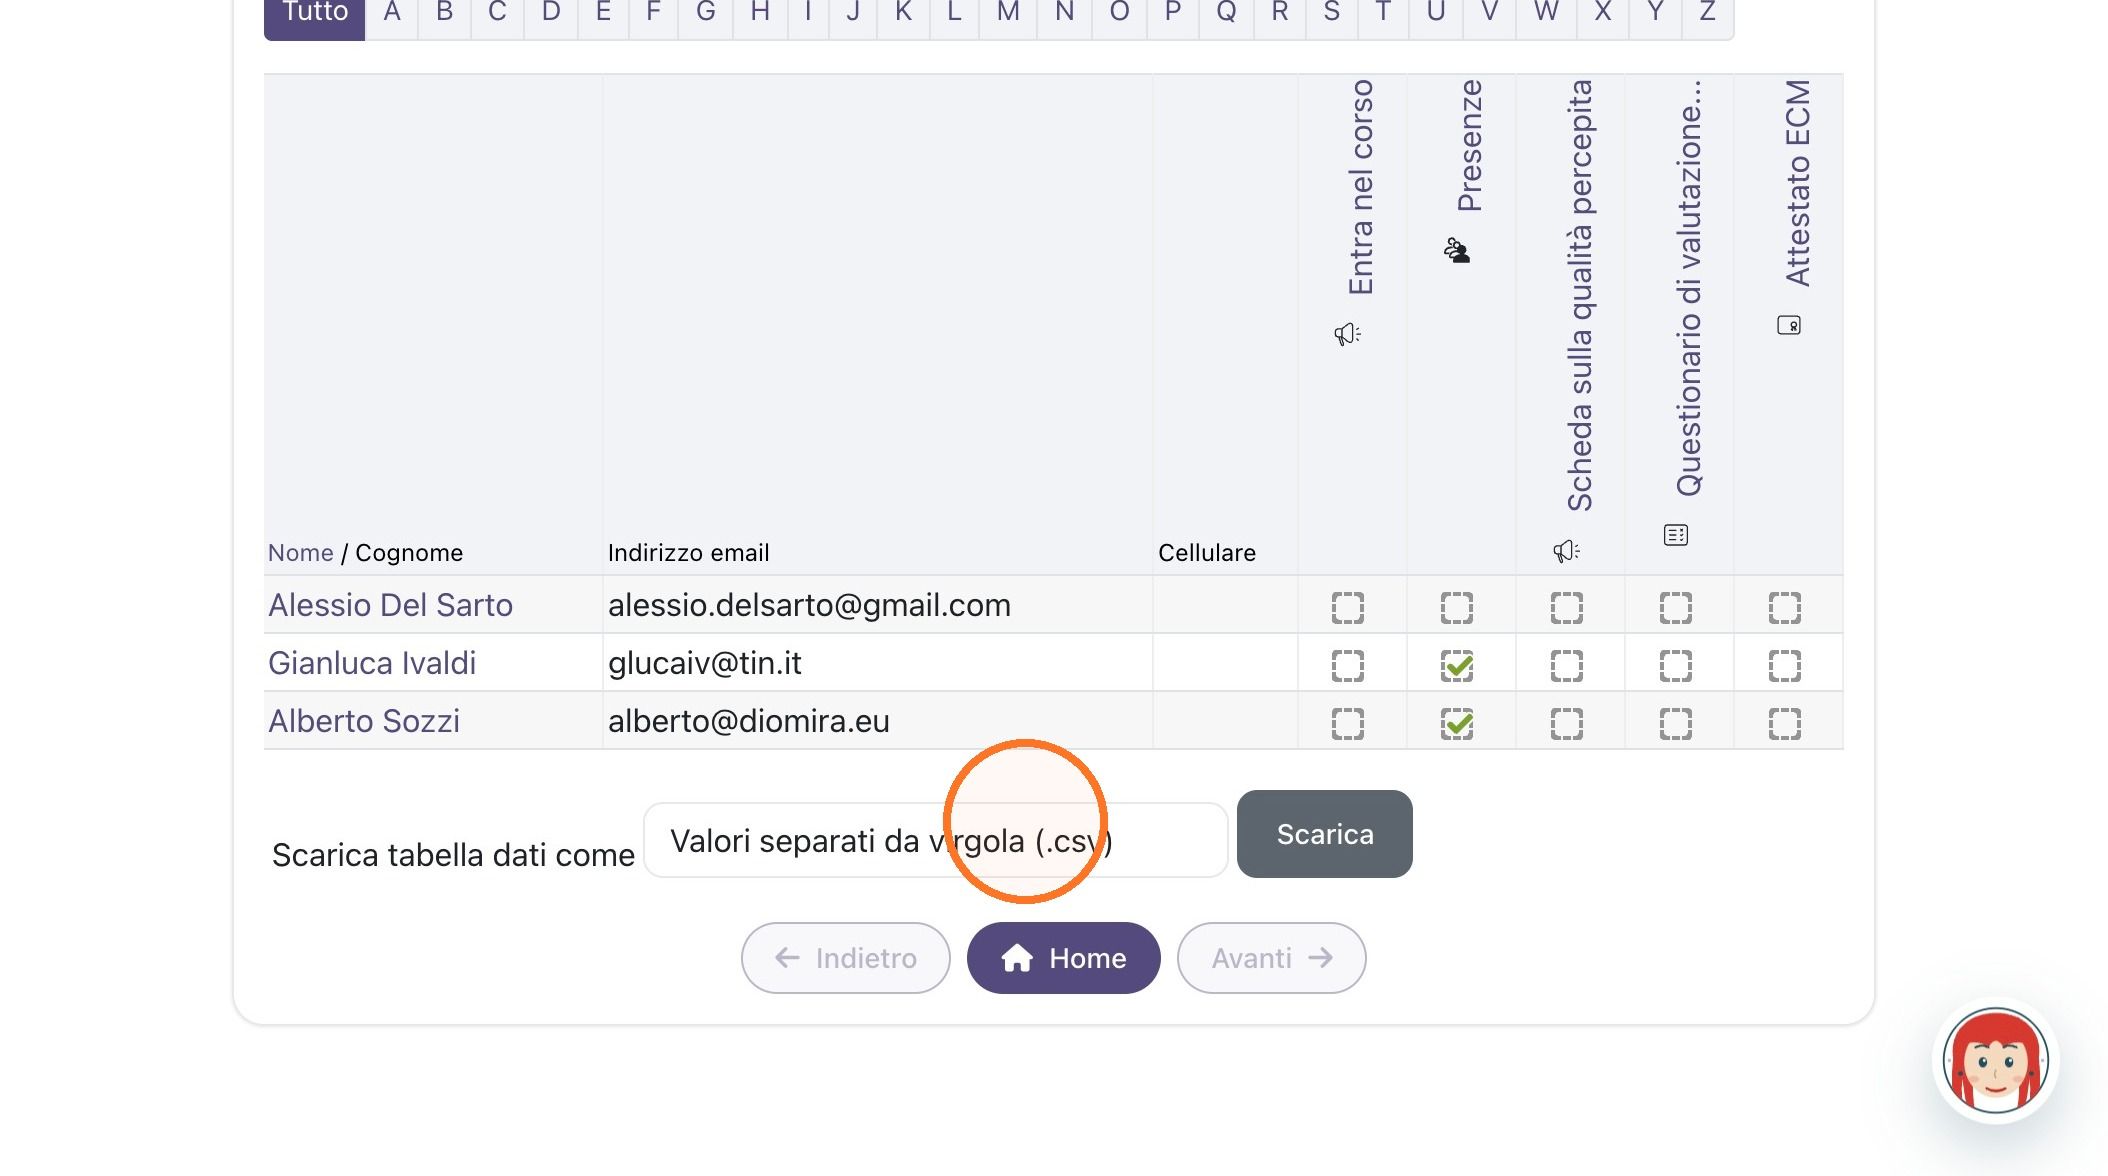Click the attendance icon below Presenze header
This screenshot has height=1176, width=2108.
[1457, 250]
